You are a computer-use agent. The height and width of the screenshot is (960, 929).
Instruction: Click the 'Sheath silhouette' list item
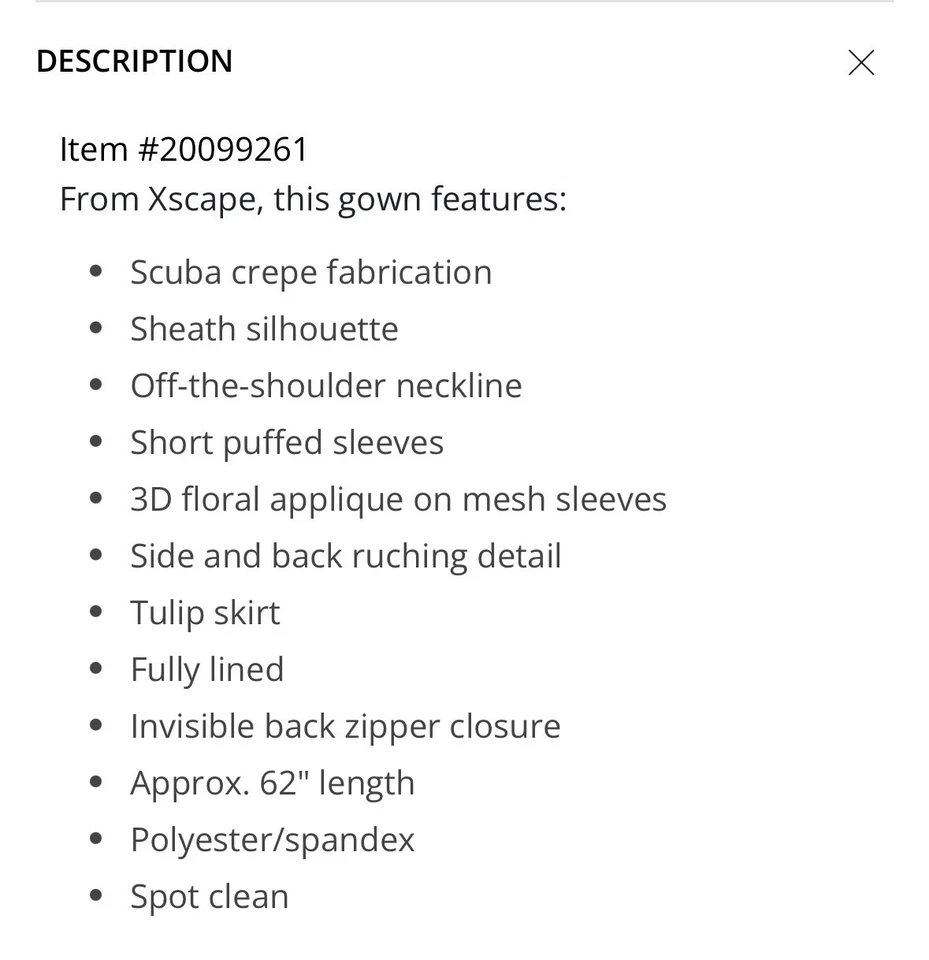(x=264, y=329)
